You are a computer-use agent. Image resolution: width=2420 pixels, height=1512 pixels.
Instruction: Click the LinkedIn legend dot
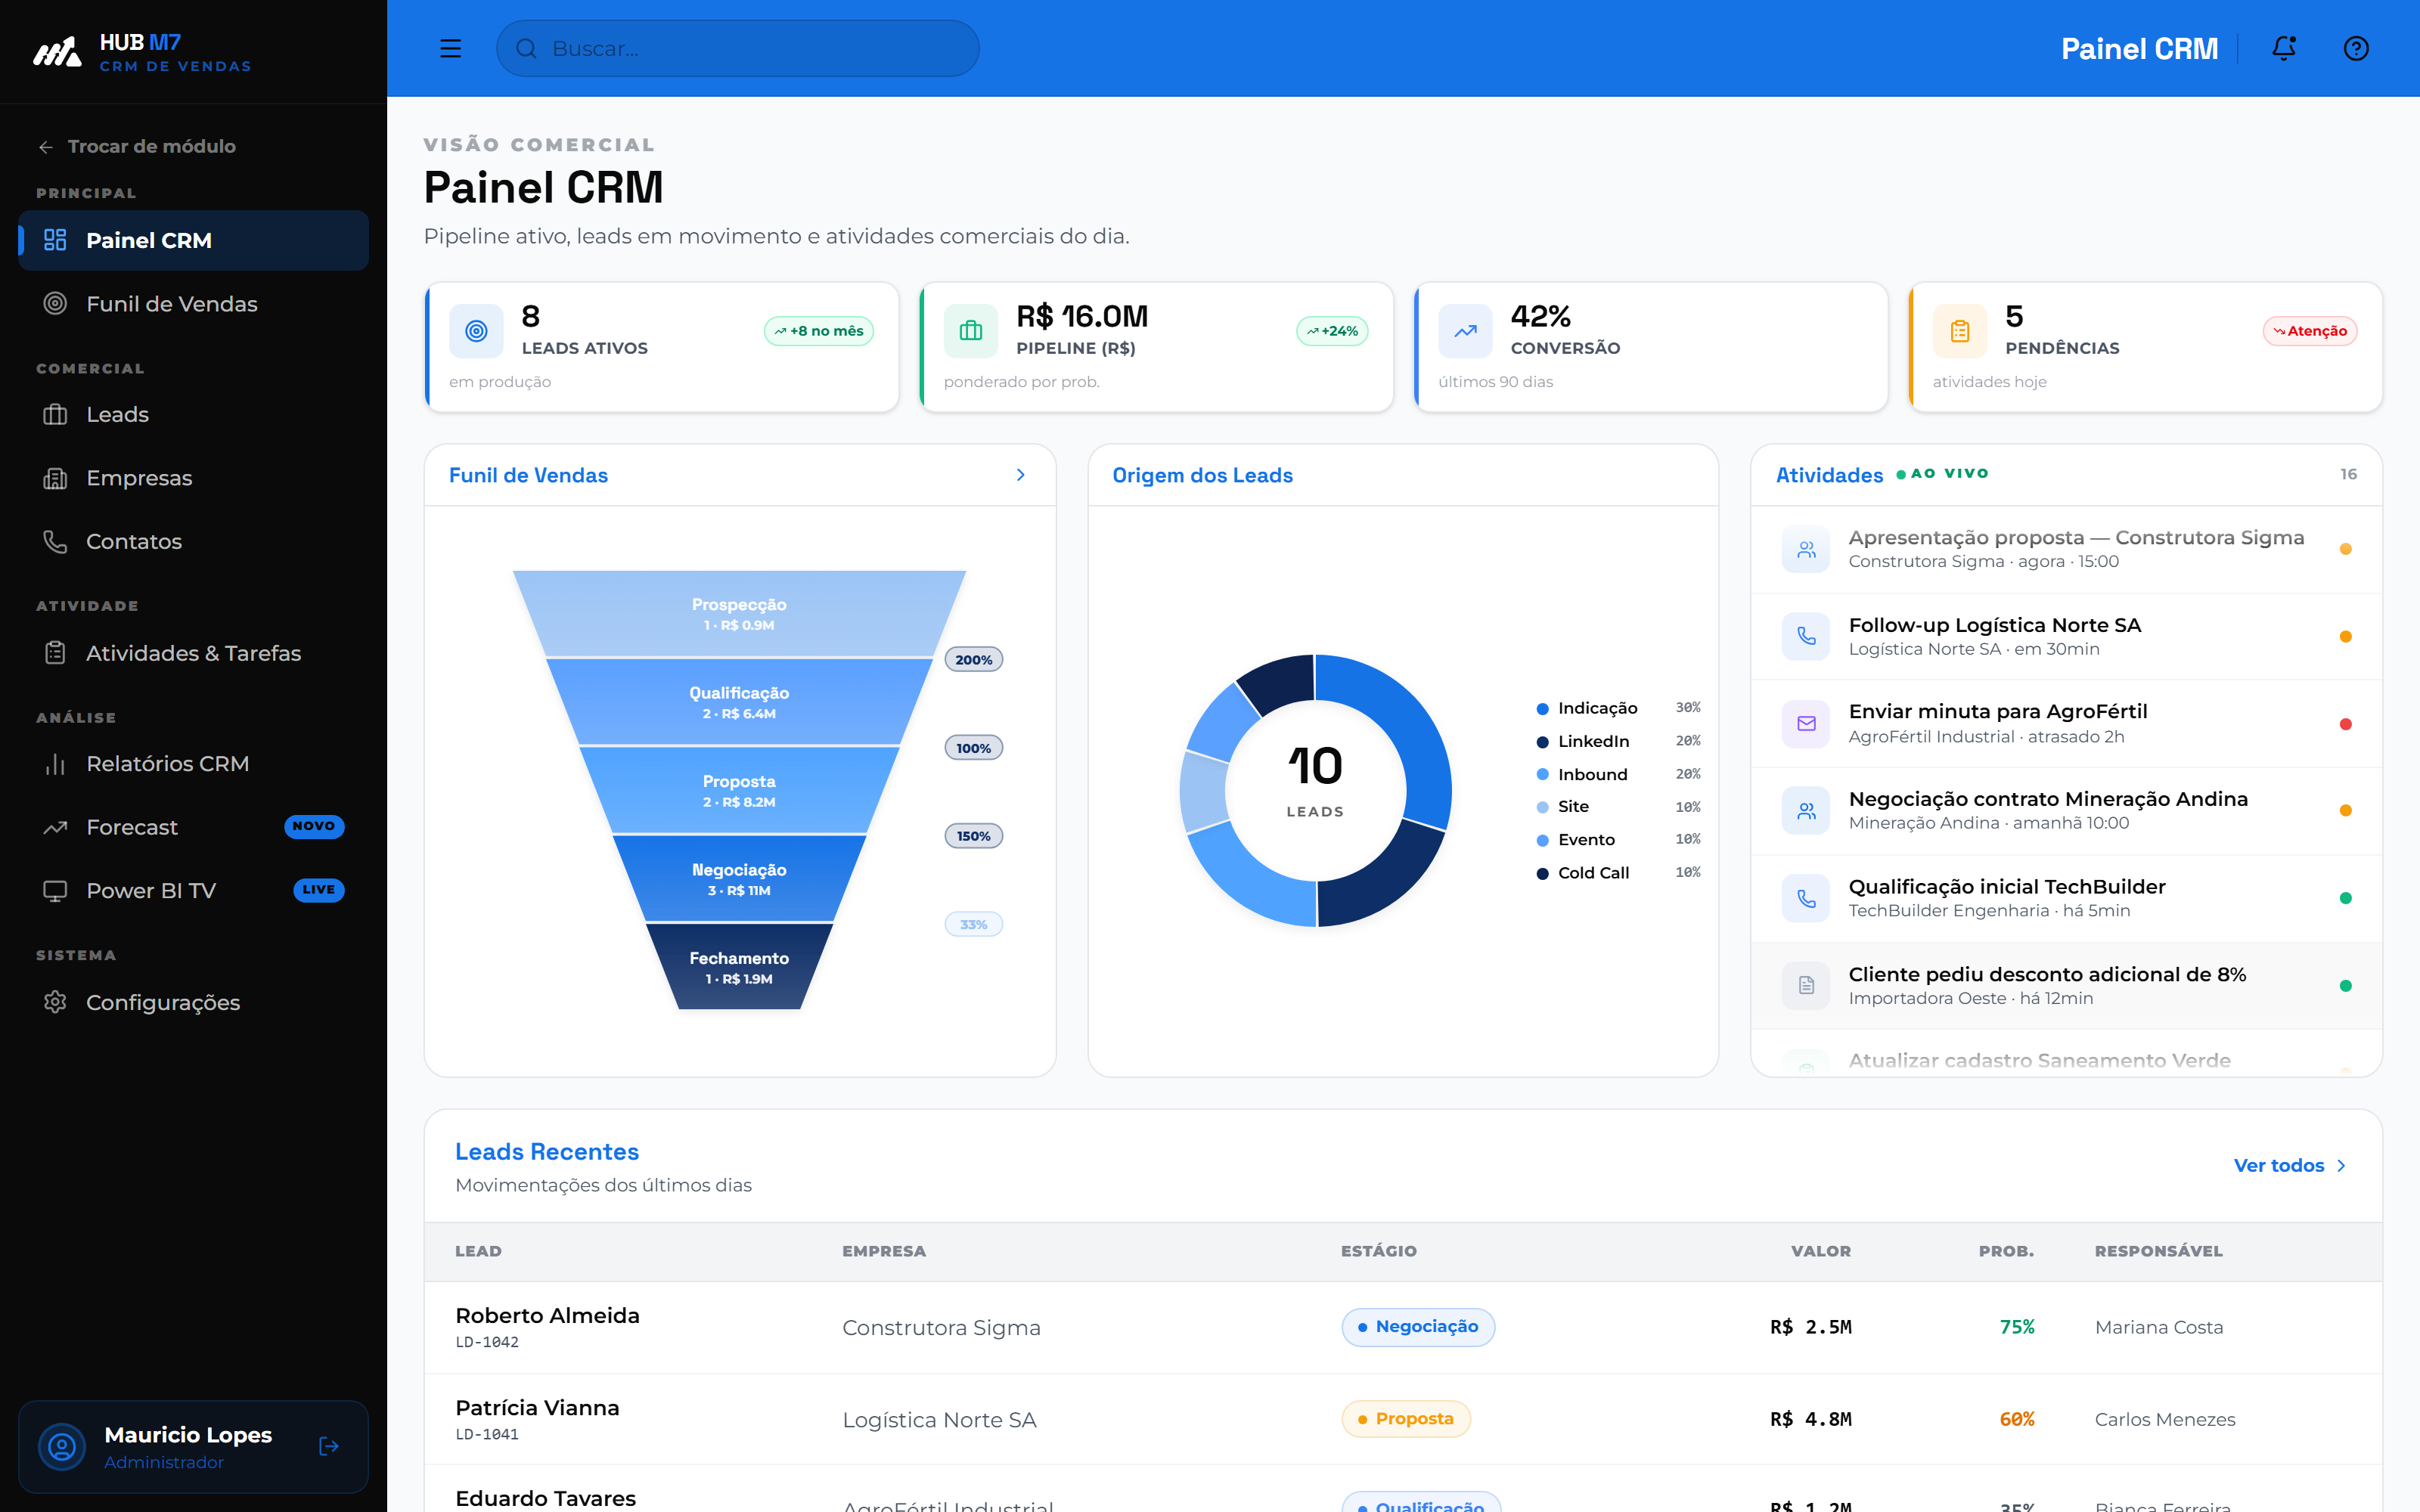1542,742
